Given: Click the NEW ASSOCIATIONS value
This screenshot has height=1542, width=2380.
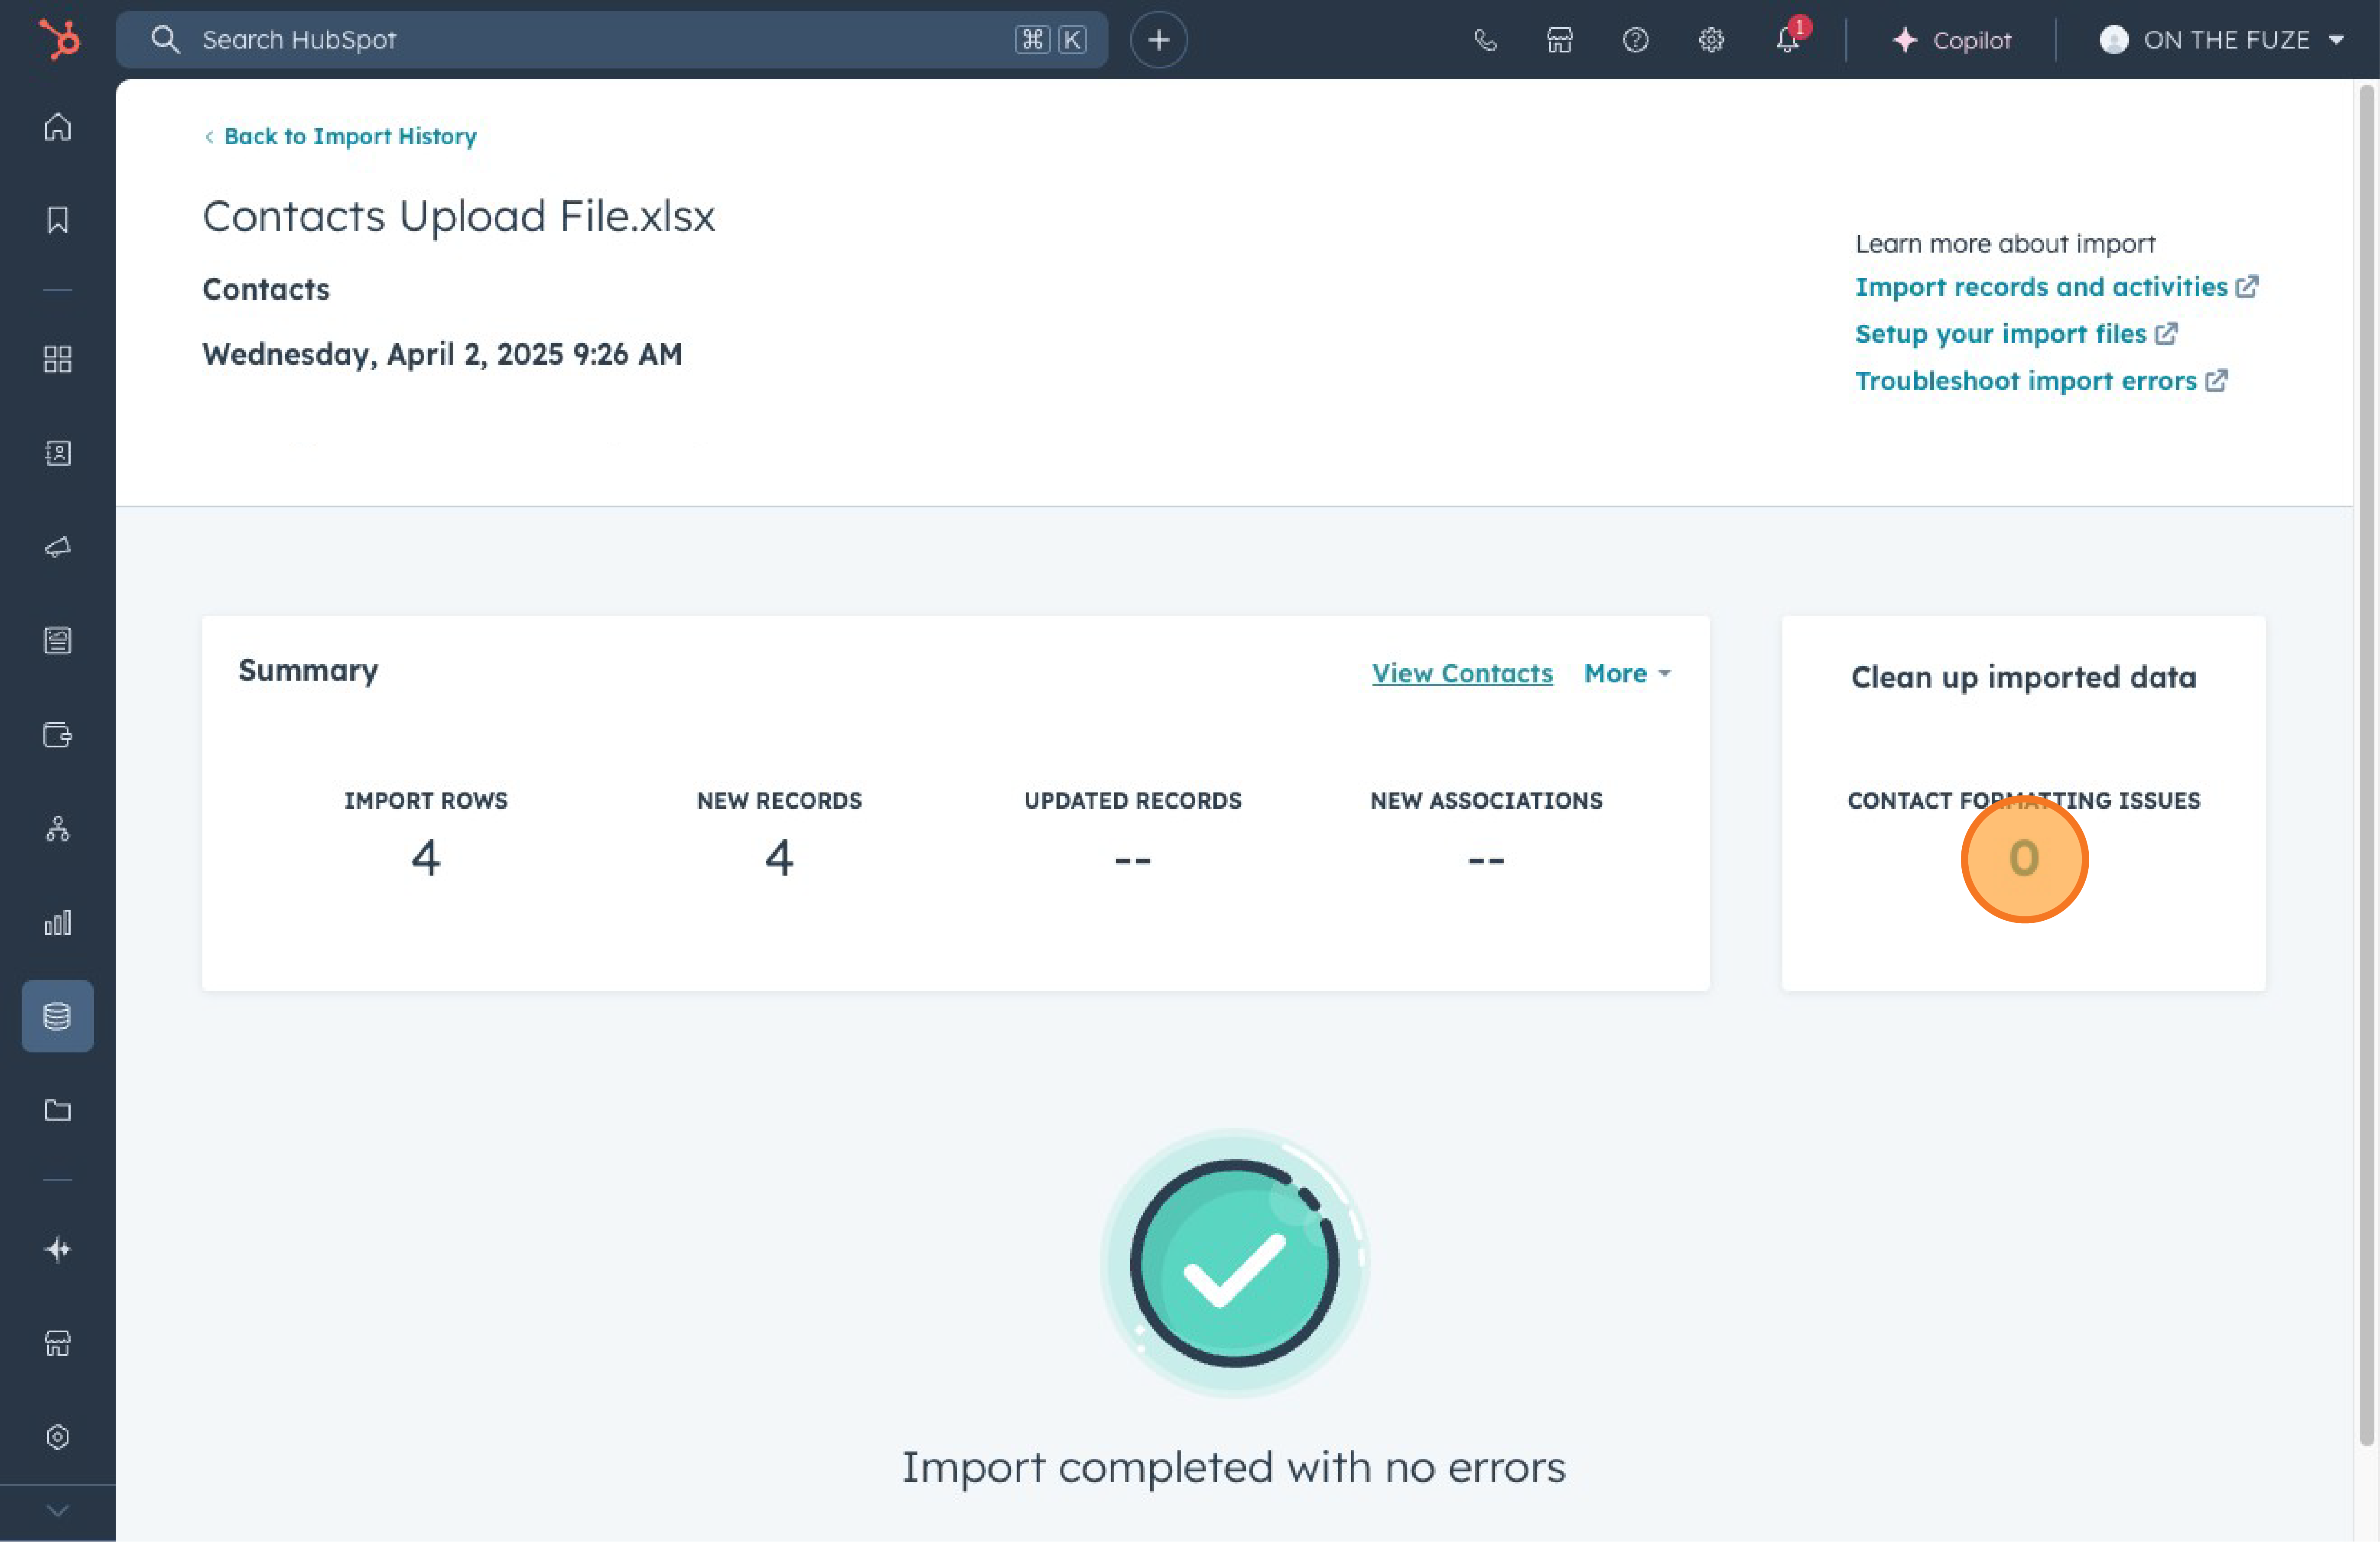Looking at the screenshot, I should point(1486,860).
